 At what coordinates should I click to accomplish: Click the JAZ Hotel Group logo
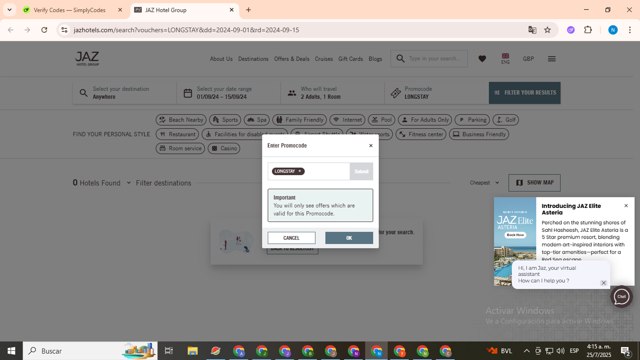click(x=87, y=59)
